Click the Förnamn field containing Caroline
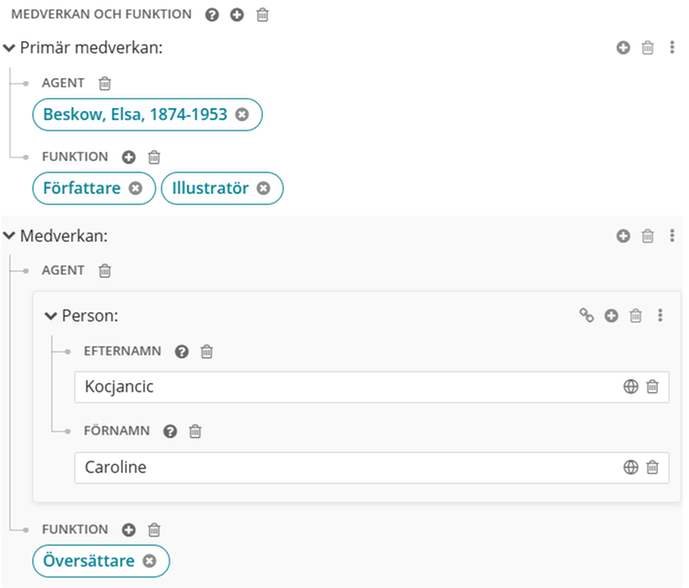This screenshot has width=689, height=588. point(340,467)
